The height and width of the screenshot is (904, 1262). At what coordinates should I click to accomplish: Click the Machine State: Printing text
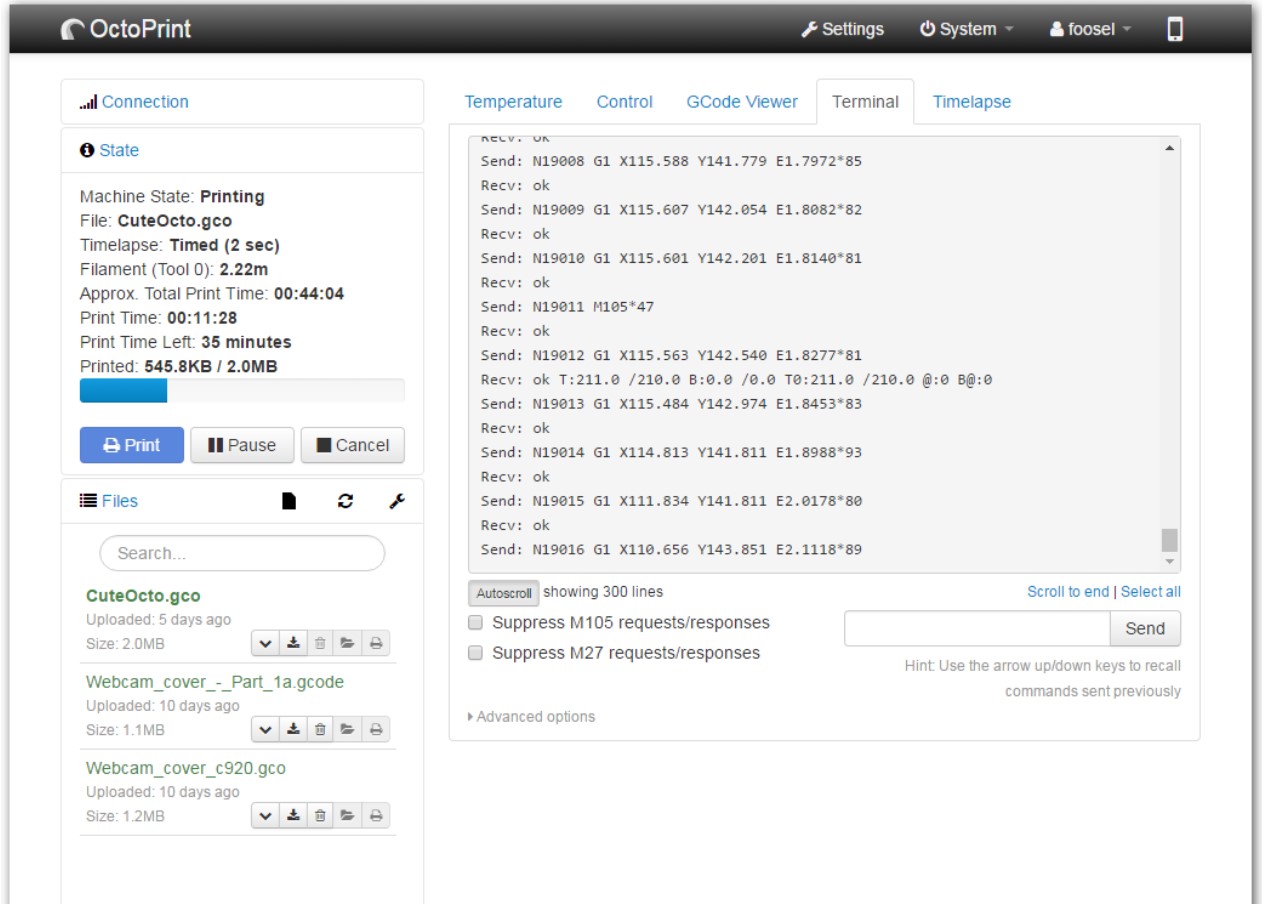tap(172, 196)
